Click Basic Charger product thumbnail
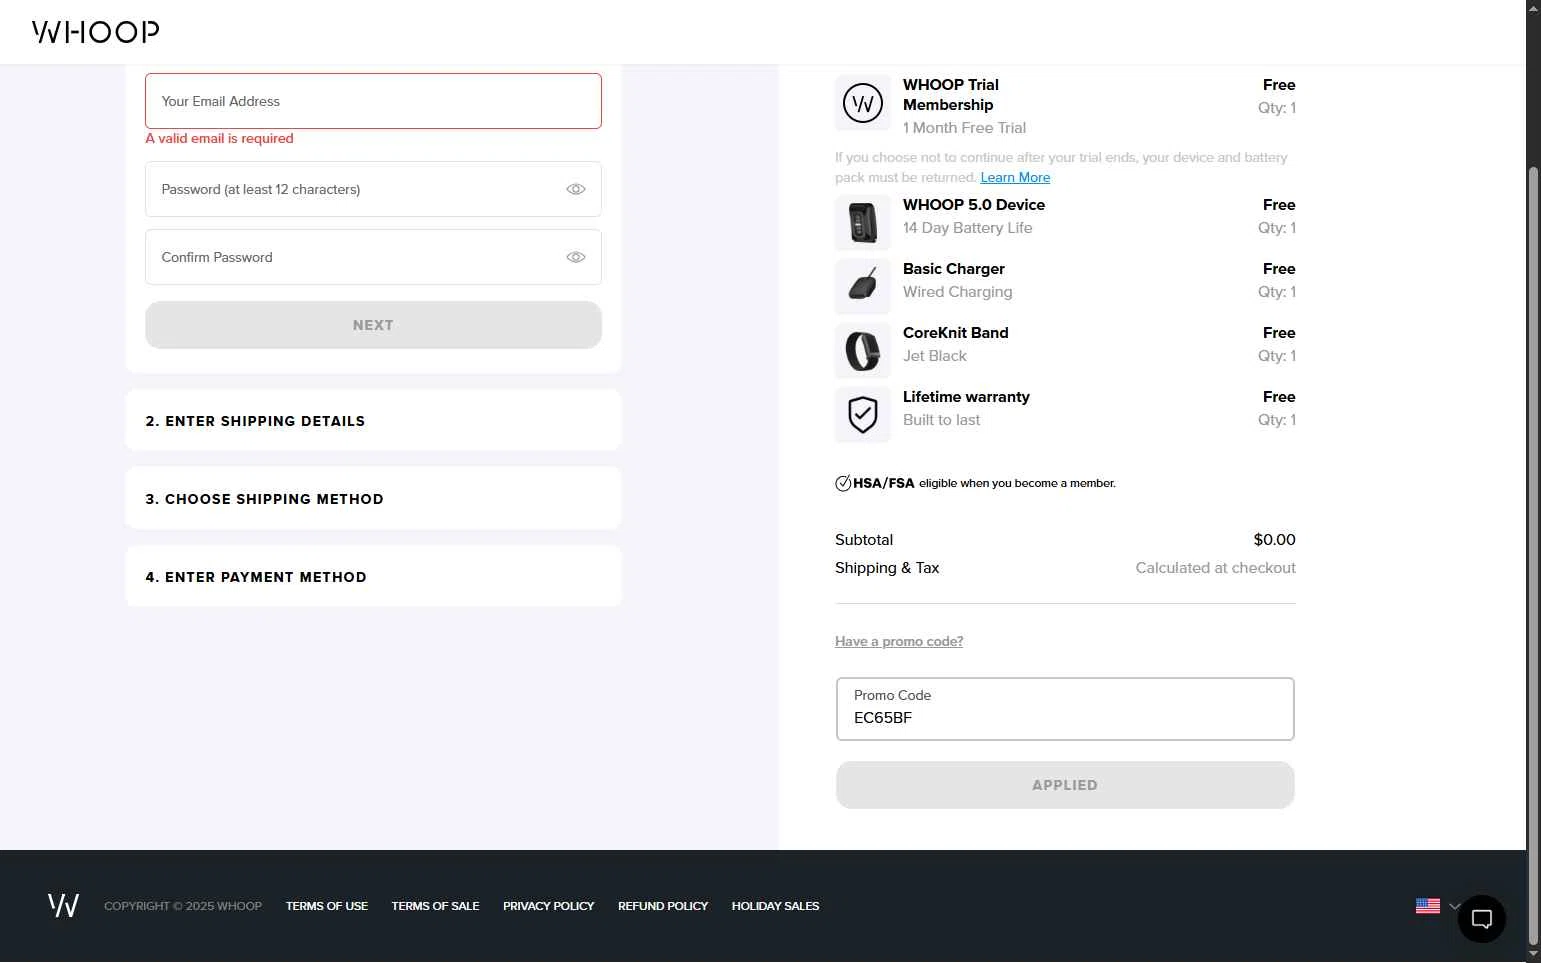 (x=863, y=287)
